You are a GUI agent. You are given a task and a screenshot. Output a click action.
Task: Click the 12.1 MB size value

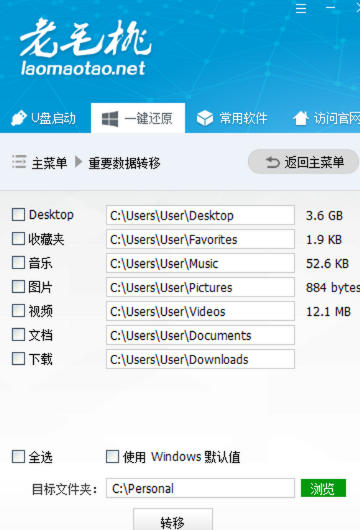pos(328,312)
